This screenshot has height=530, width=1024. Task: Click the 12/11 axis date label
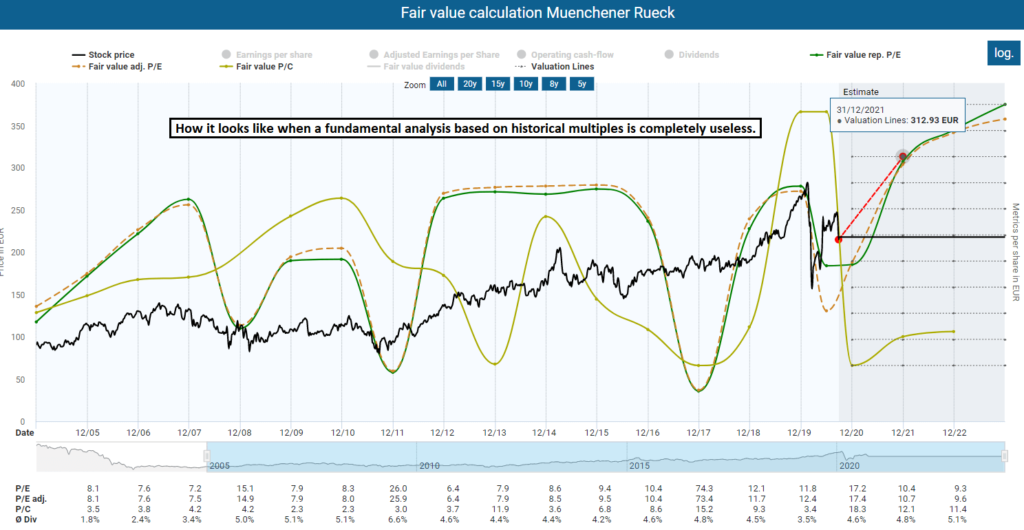[x=393, y=433]
